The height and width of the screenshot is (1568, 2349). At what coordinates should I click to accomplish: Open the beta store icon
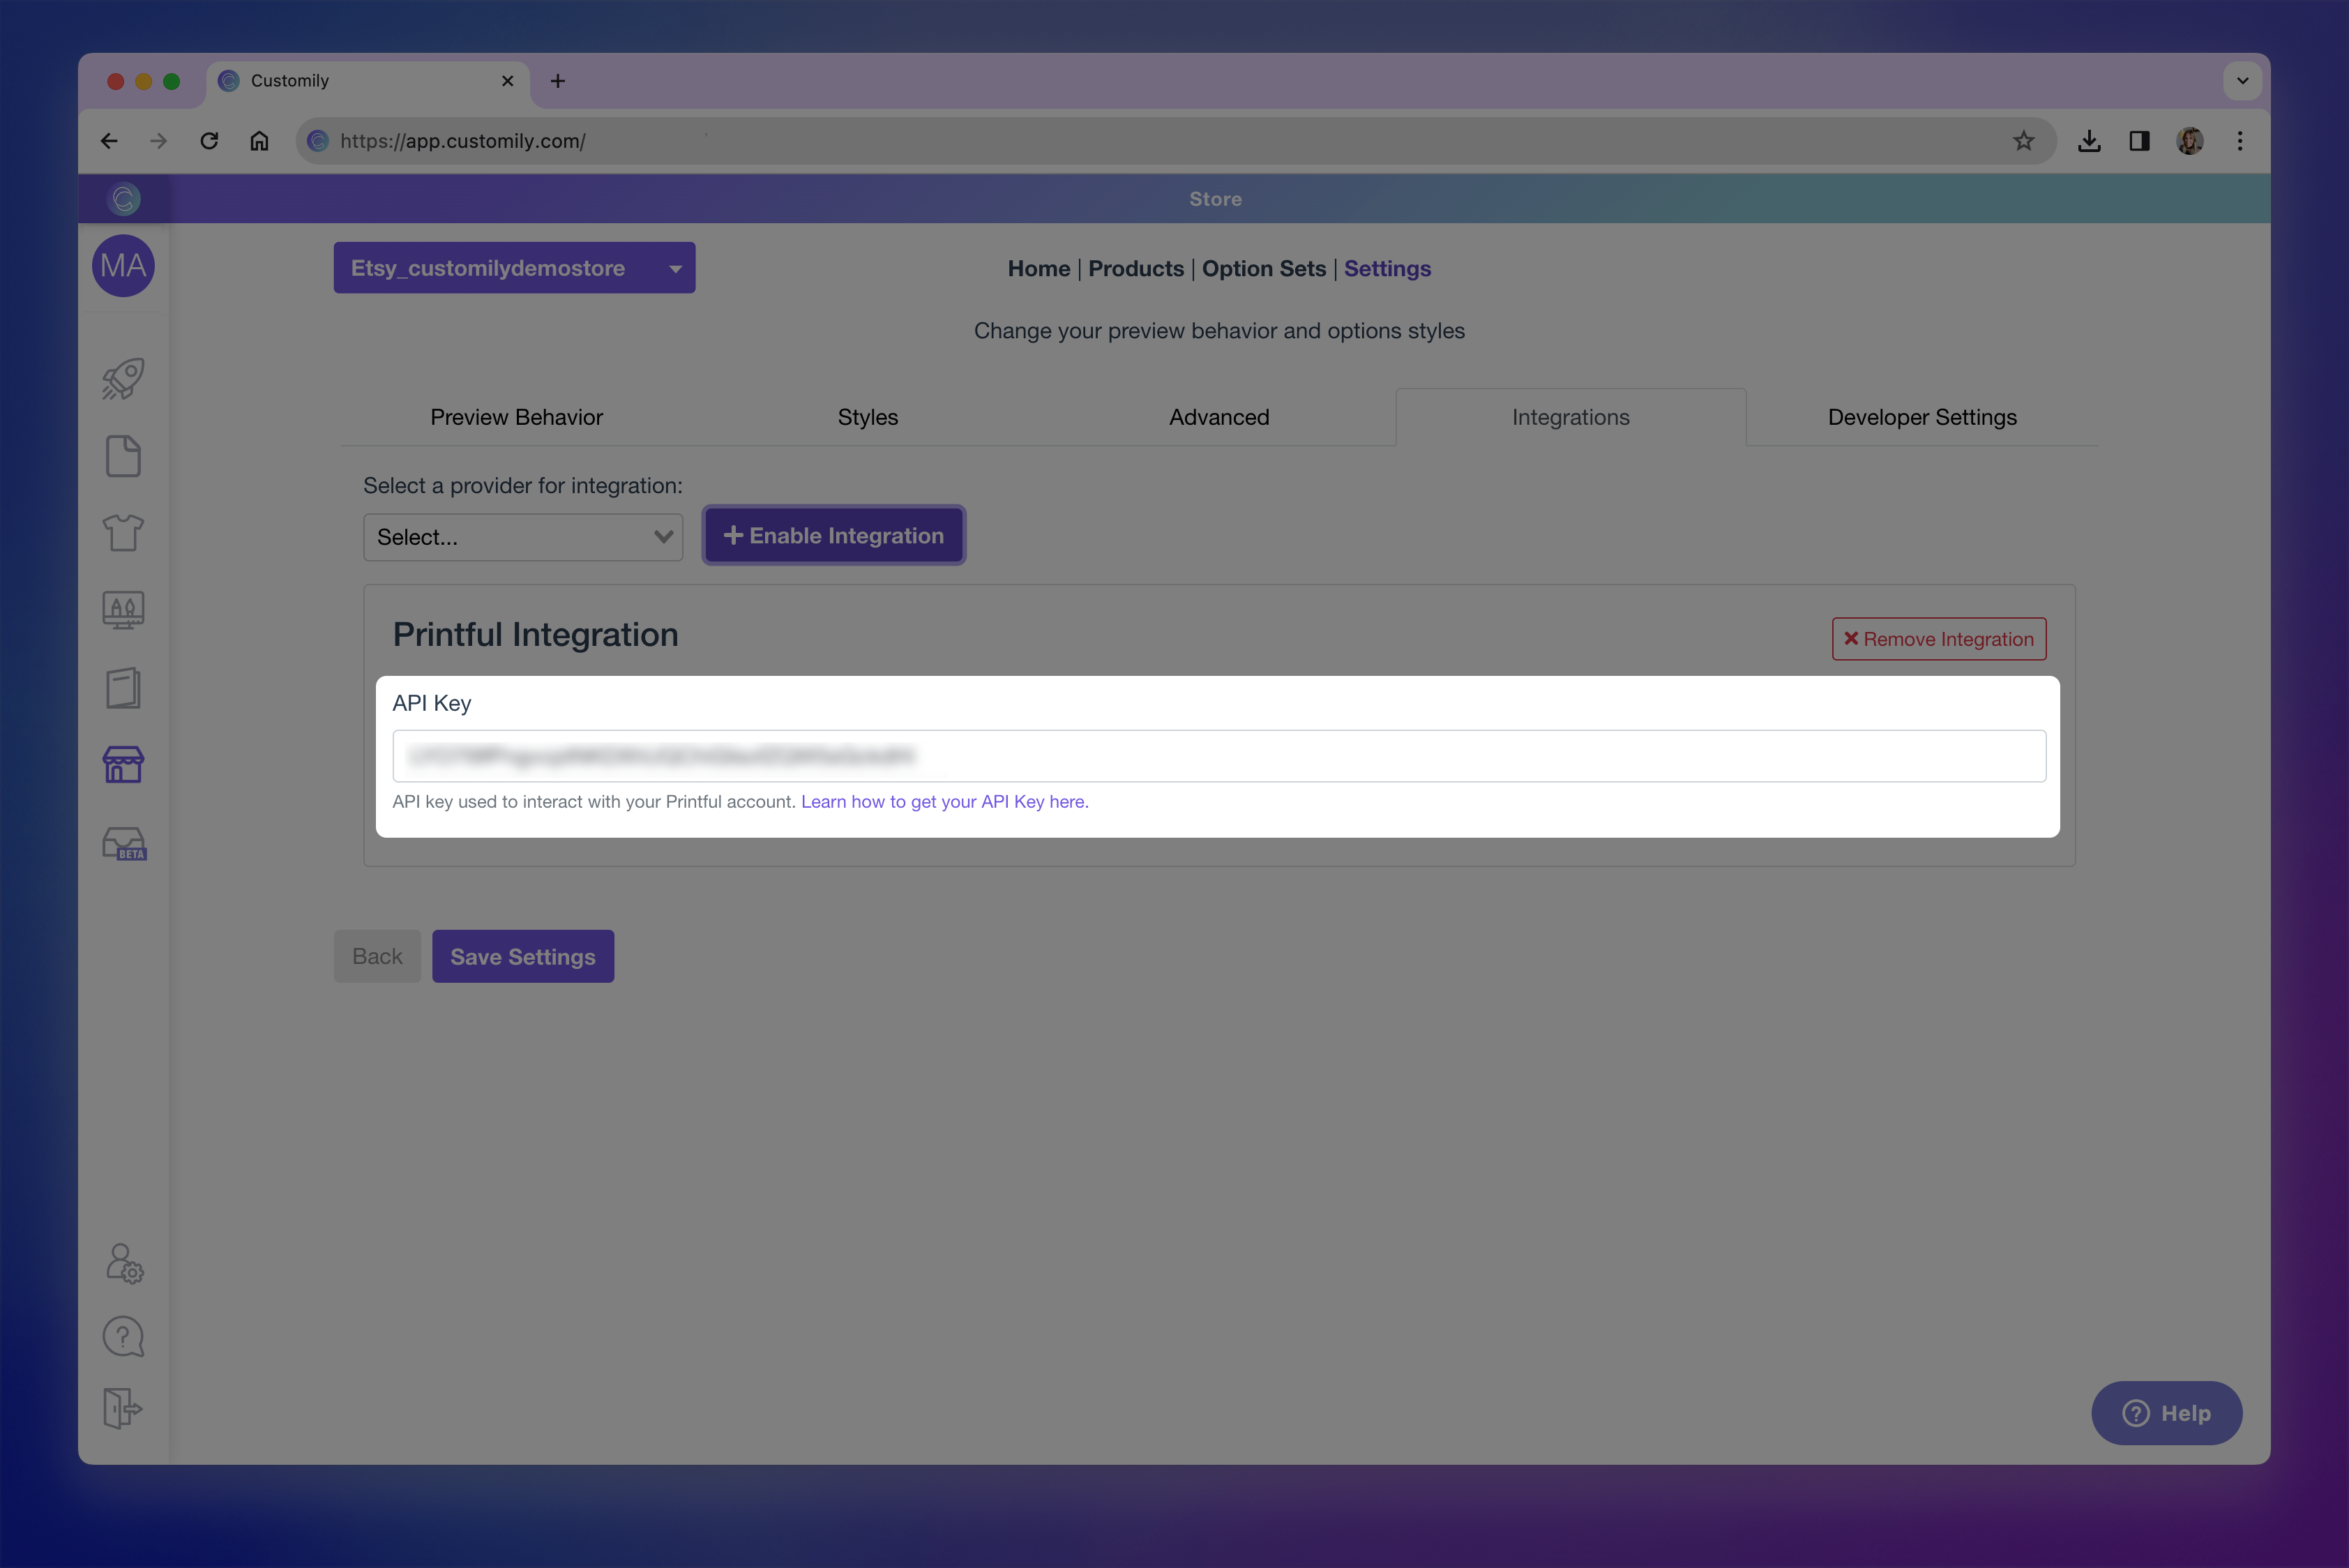pos(124,843)
